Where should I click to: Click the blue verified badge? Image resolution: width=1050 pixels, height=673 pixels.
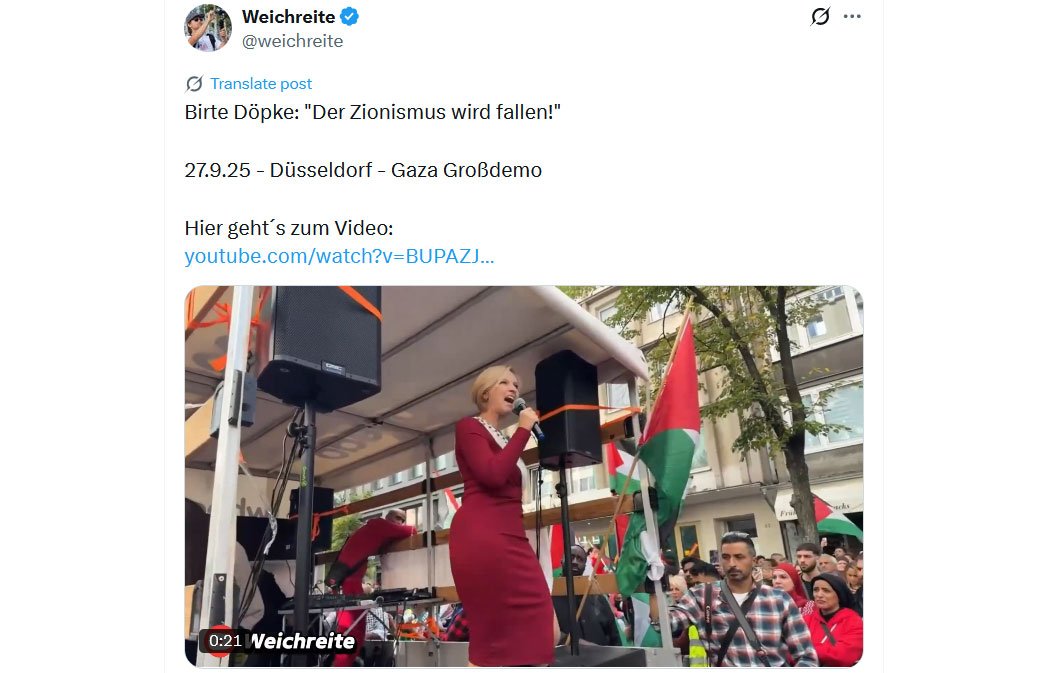350,16
